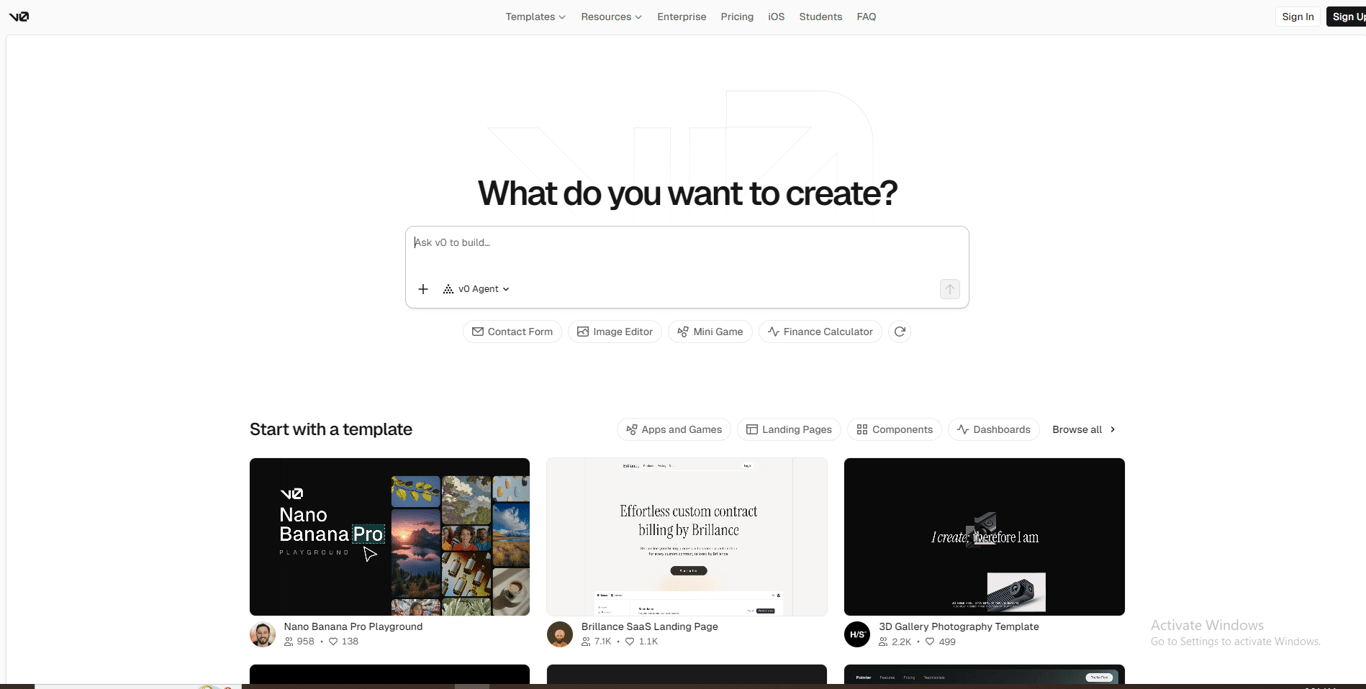Image resolution: width=1366 pixels, height=689 pixels.
Task: Click the Sign Up button
Action: coord(1347,17)
